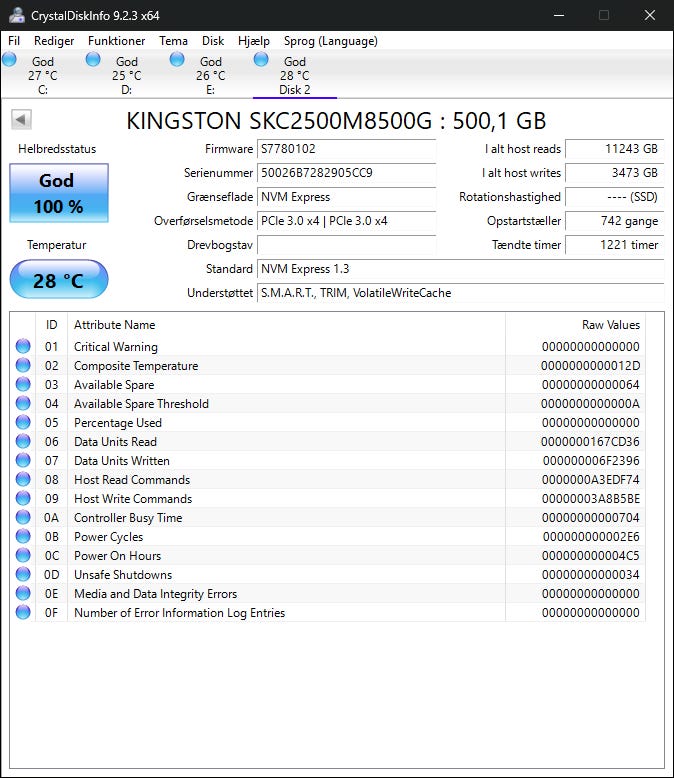Click the Firmware value field
The width and height of the screenshot is (674, 778).
(346, 149)
